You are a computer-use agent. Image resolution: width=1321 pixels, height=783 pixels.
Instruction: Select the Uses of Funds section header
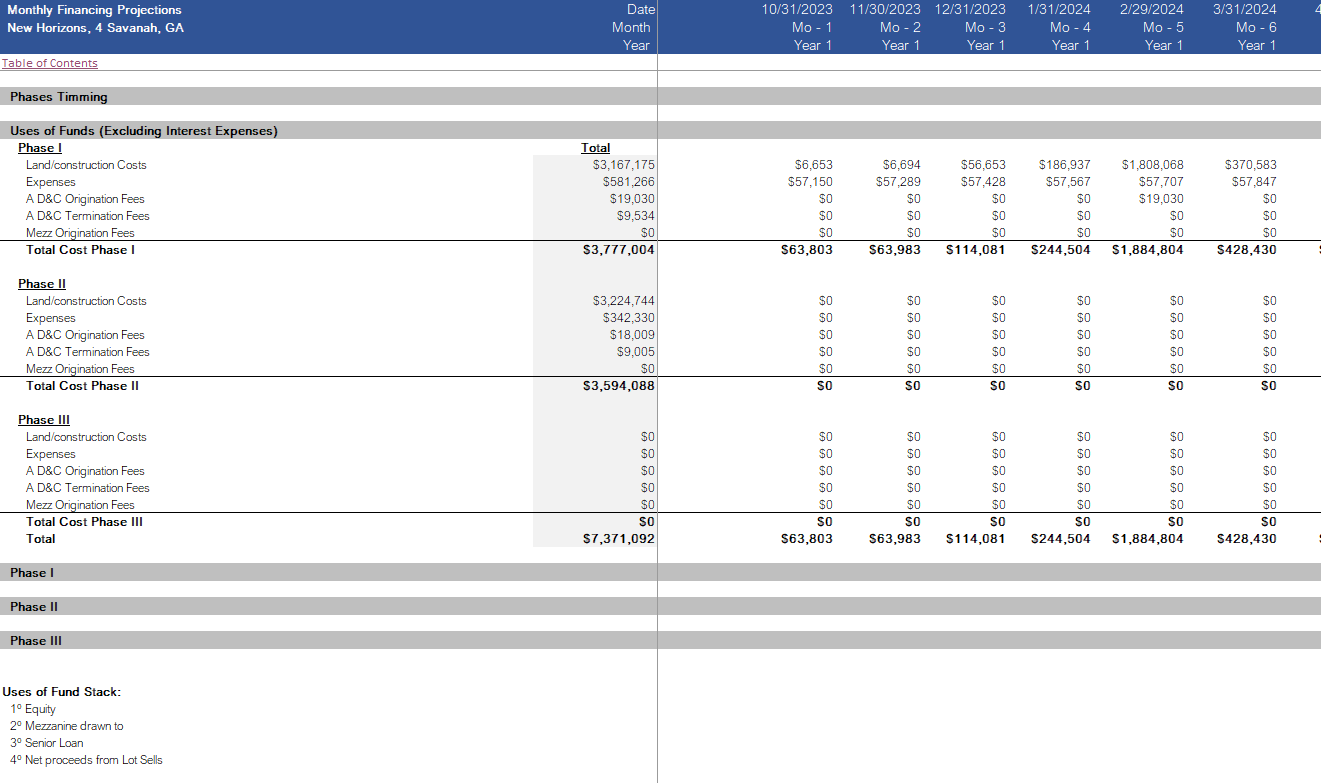point(144,131)
